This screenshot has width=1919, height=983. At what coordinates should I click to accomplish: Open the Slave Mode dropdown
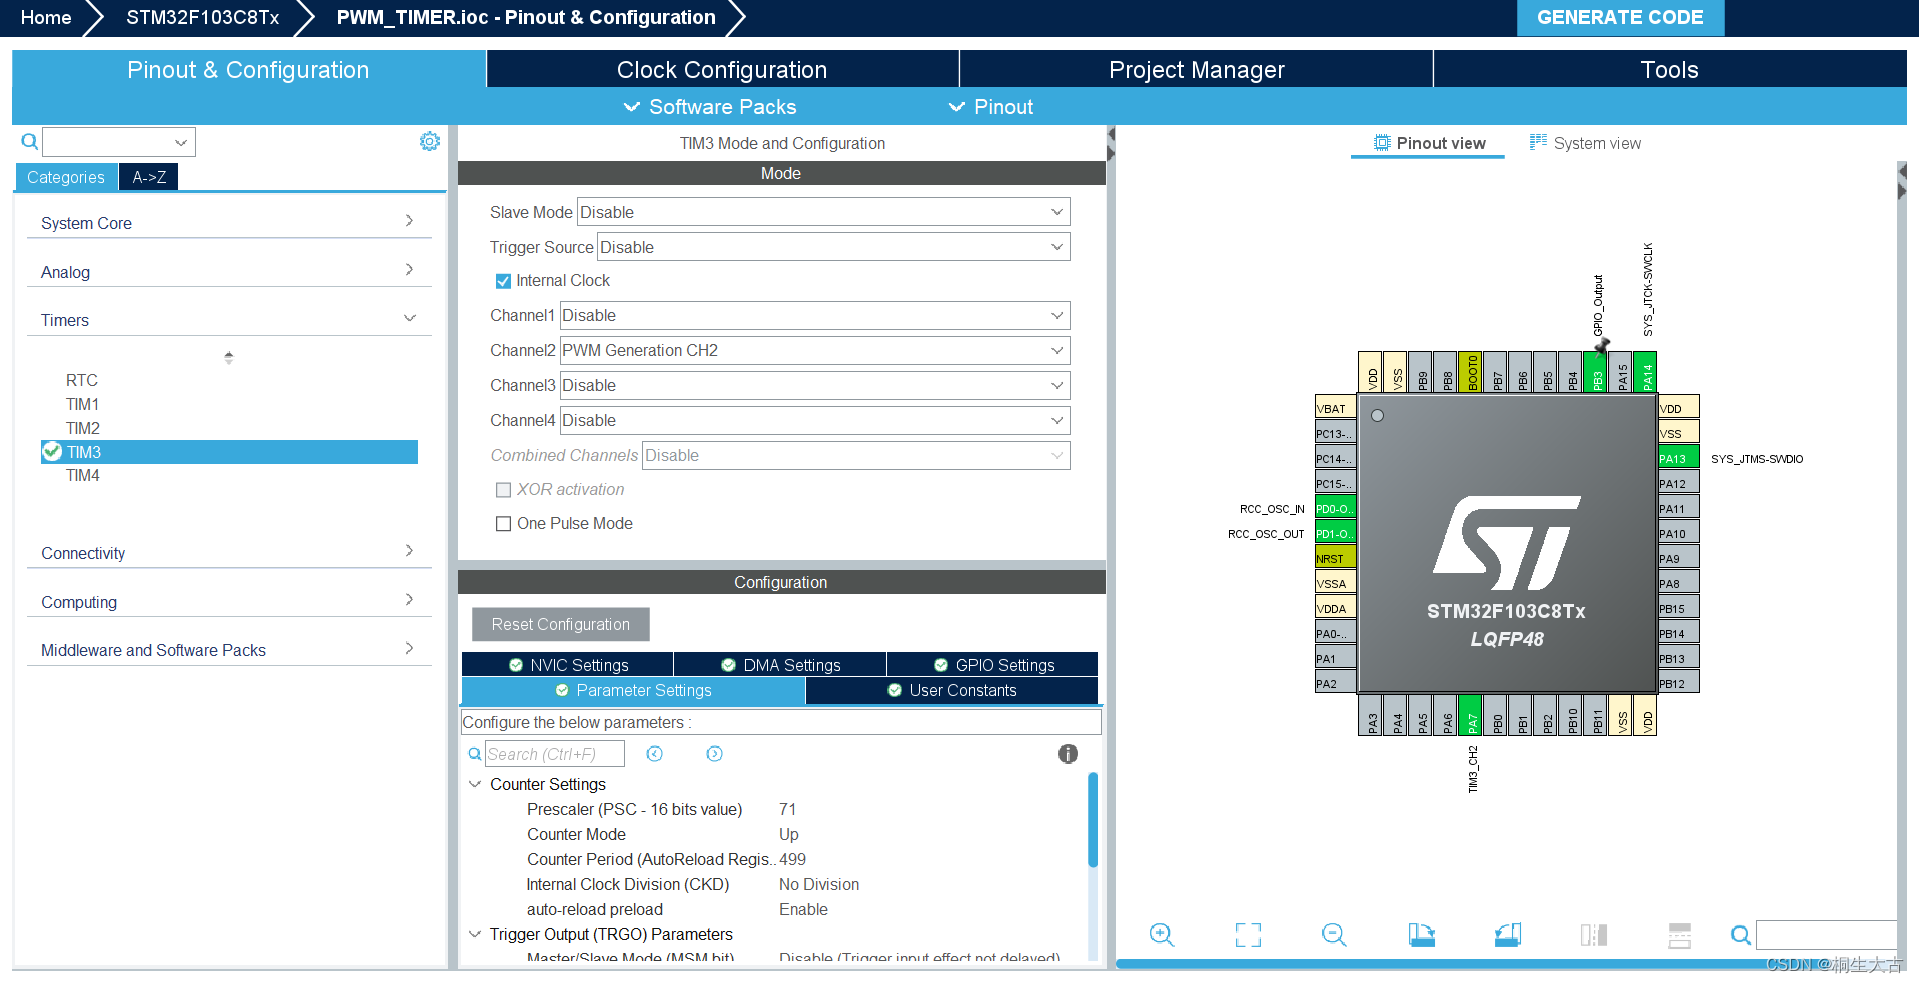coord(824,212)
